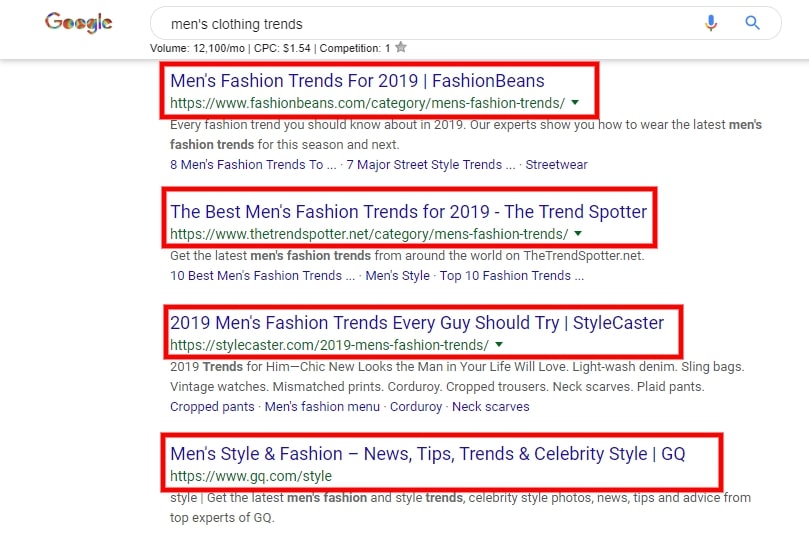Click the star icon beside Competition
Screen dimensions: 809x548
(x=401, y=47)
